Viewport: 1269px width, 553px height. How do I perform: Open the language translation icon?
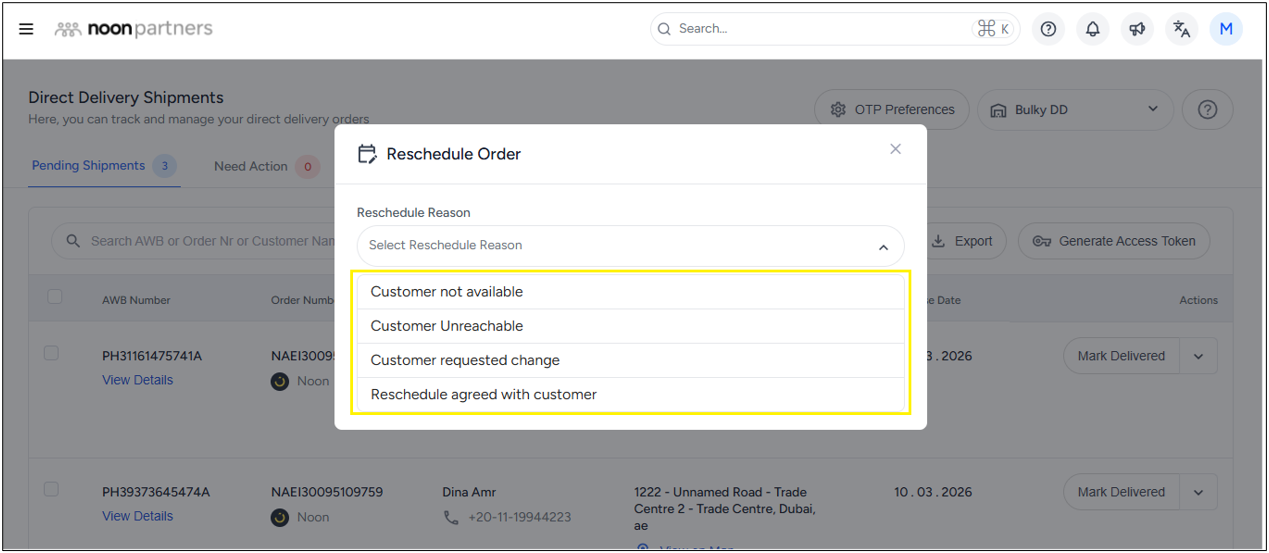(1182, 29)
